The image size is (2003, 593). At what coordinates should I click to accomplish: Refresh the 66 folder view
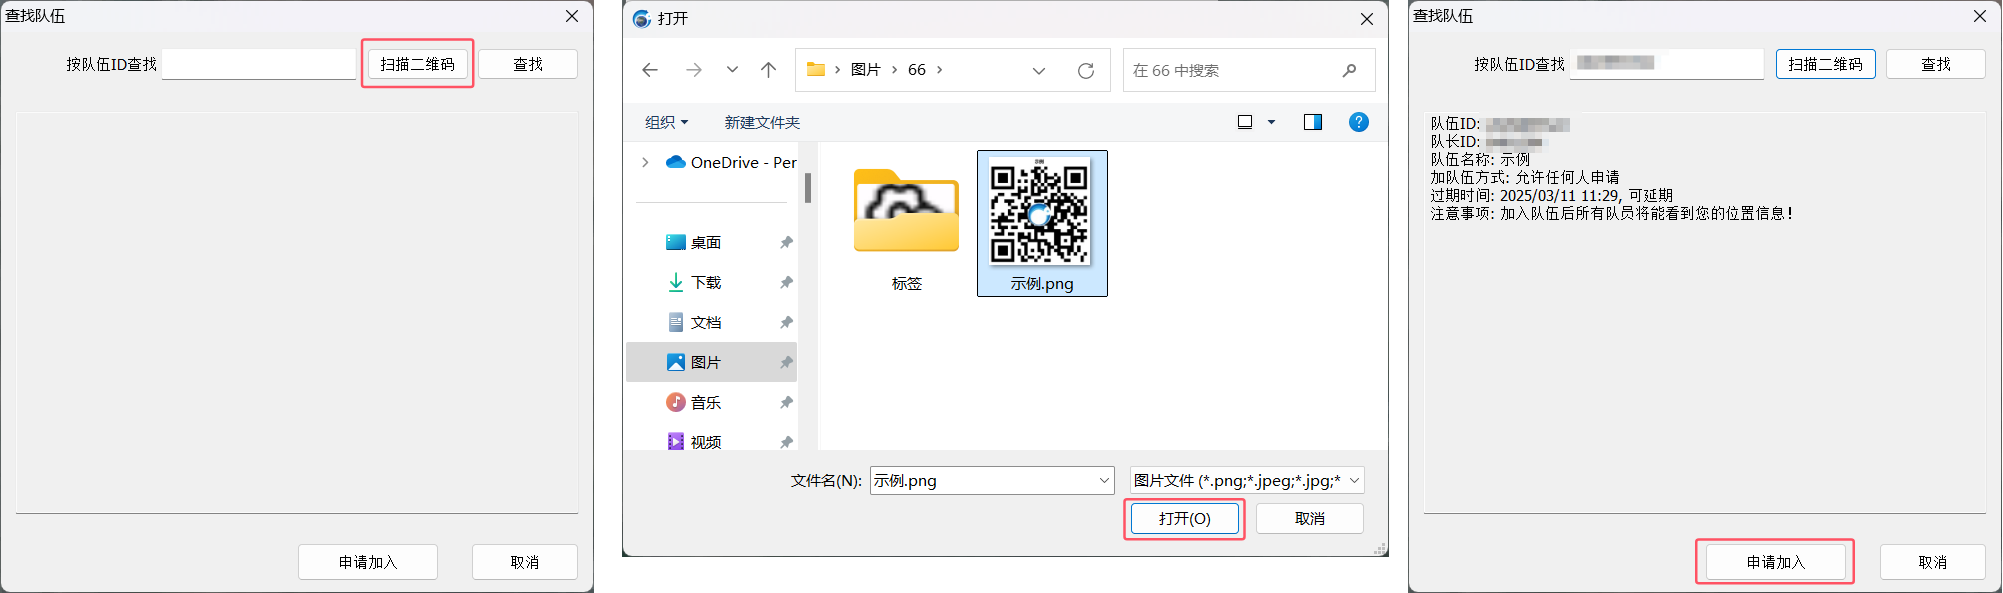pyautogui.click(x=1086, y=70)
